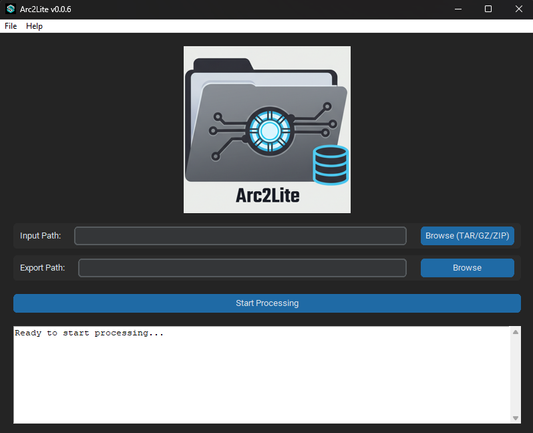Maximize the Arc2Lite window
The width and height of the screenshot is (533, 433).
pyautogui.click(x=488, y=9)
